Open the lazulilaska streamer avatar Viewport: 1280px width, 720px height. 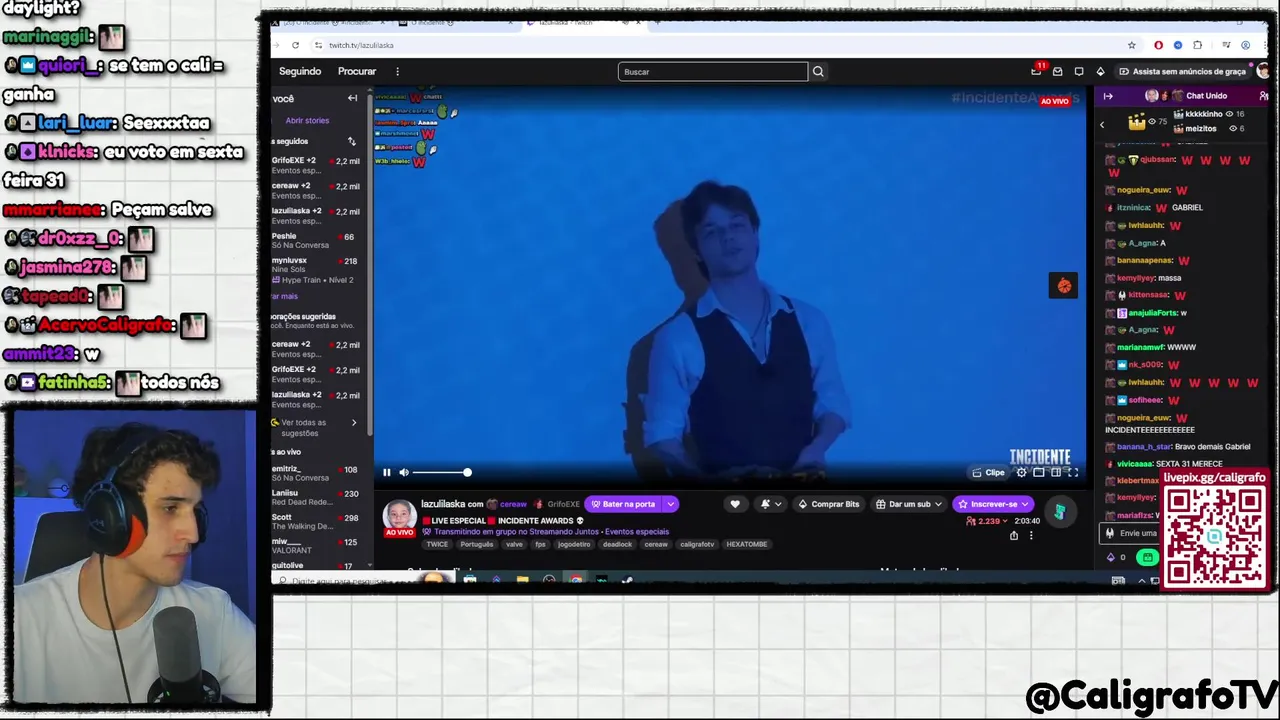(400, 516)
